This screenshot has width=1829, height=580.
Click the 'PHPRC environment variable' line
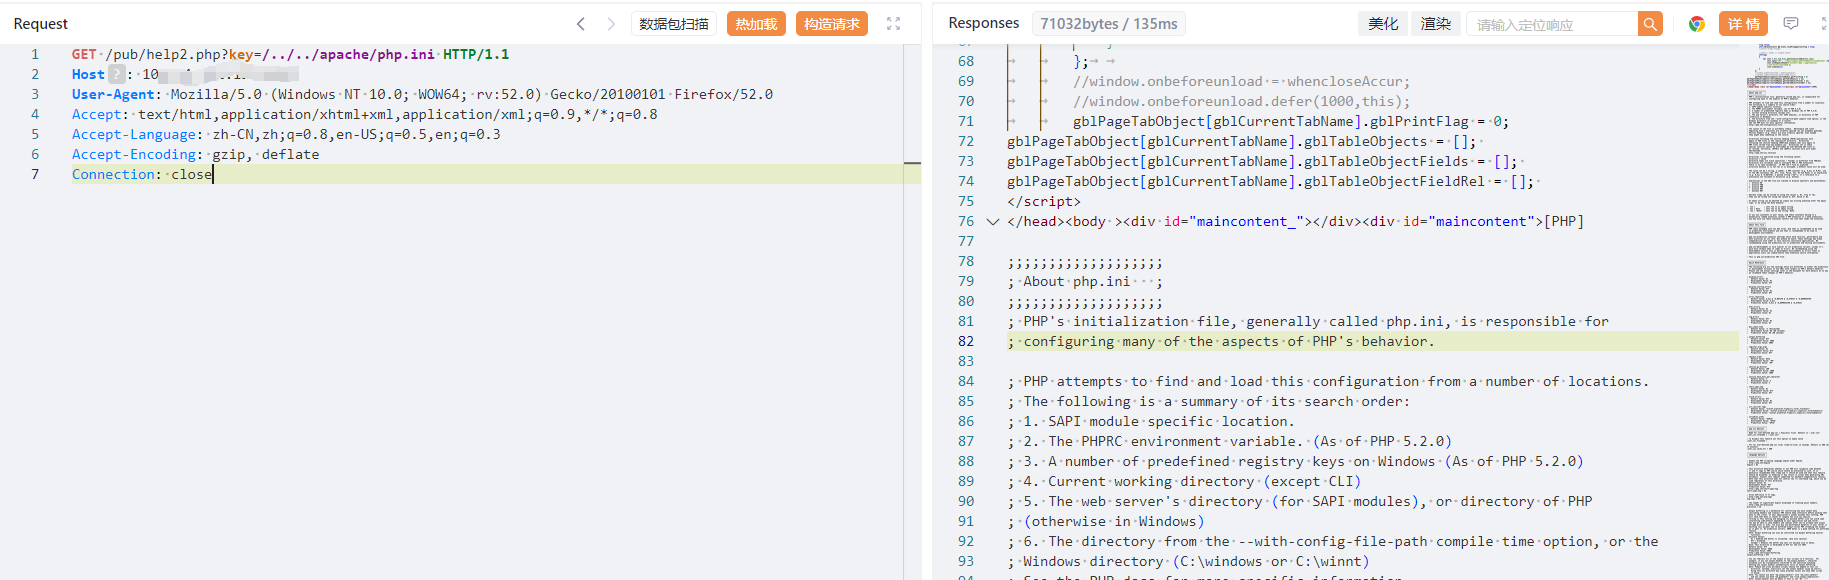[x=1229, y=442]
